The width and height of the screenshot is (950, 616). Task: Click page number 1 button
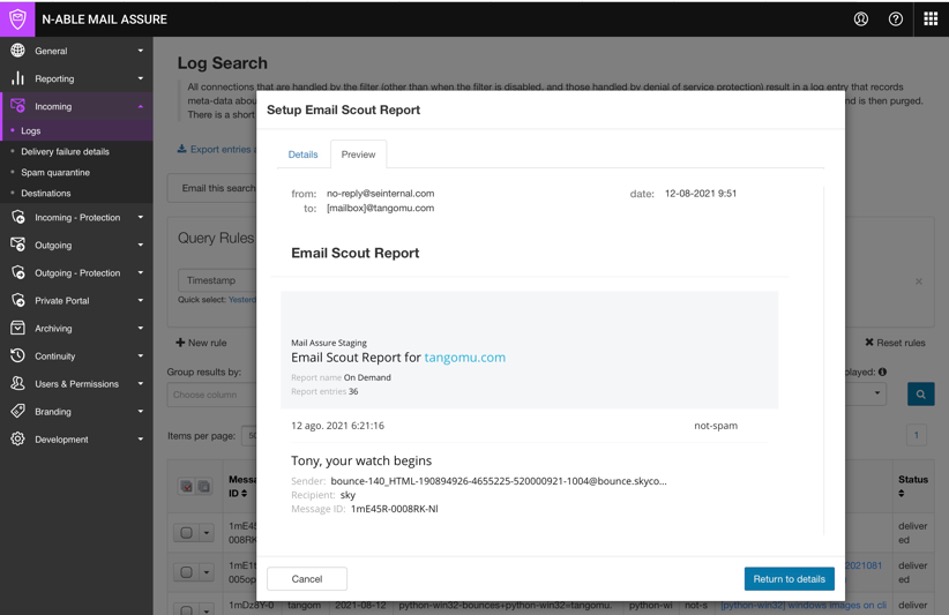916,434
